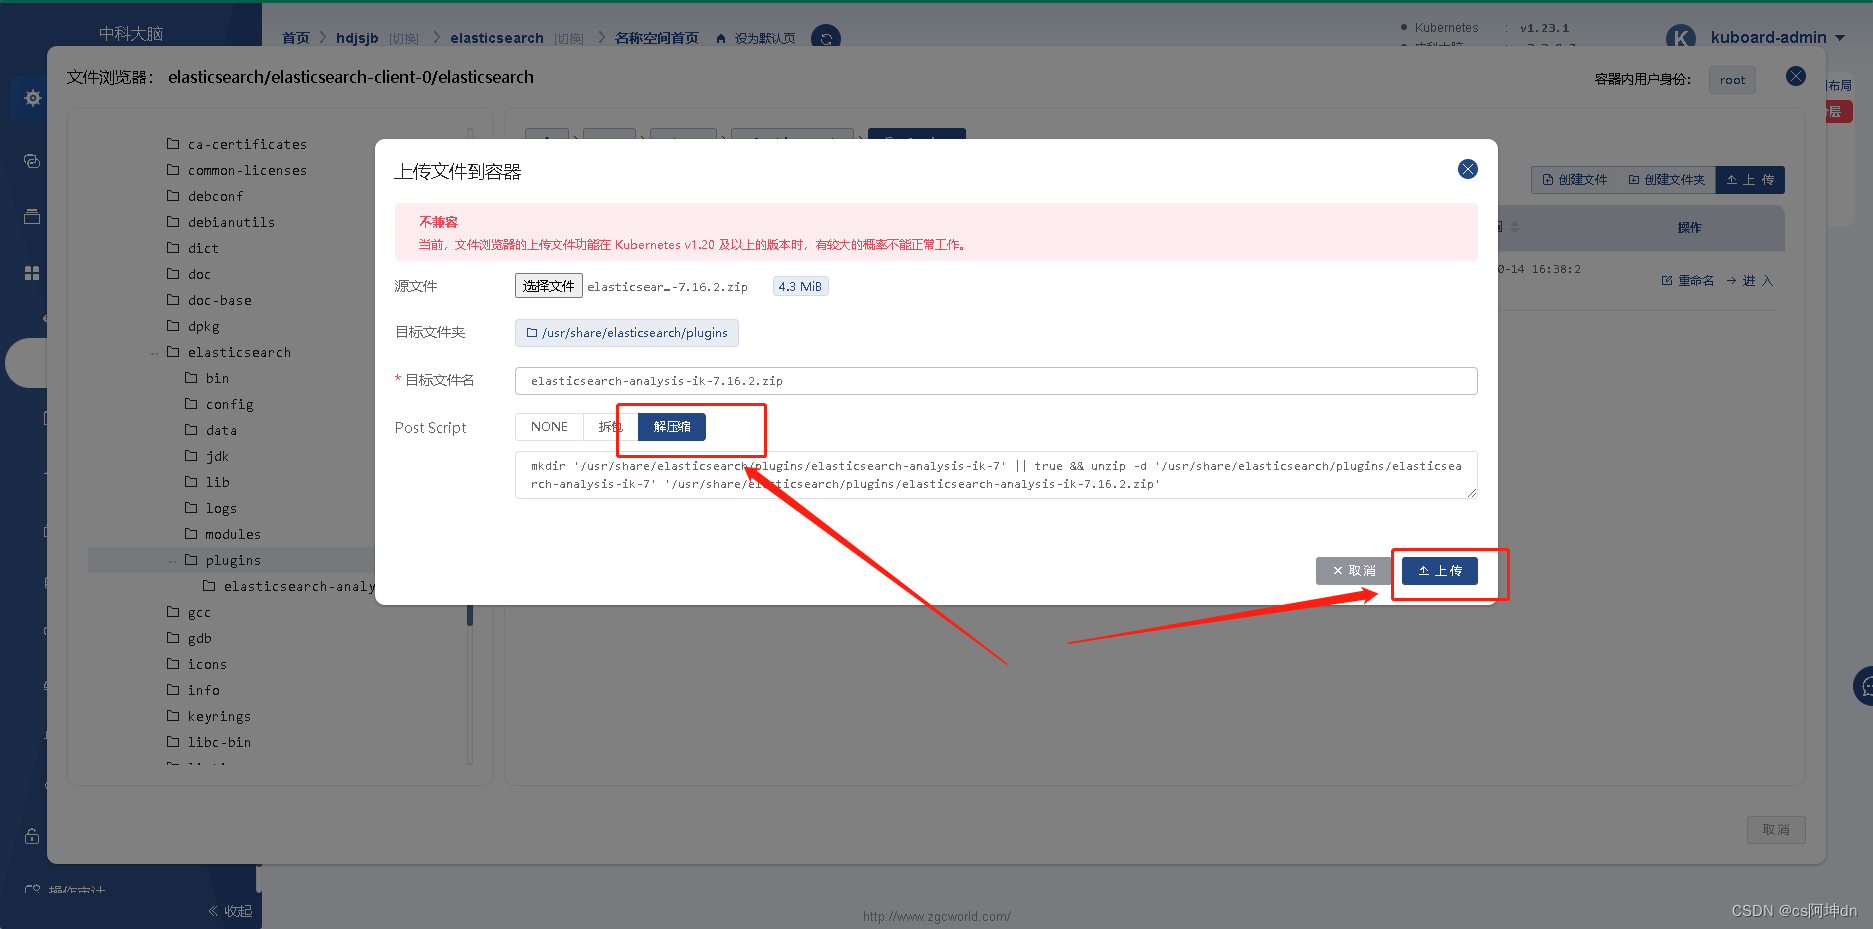The height and width of the screenshot is (929, 1873).
Task: Open the http://www.zgcworld.com/ footer link
Action: [x=937, y=916]
